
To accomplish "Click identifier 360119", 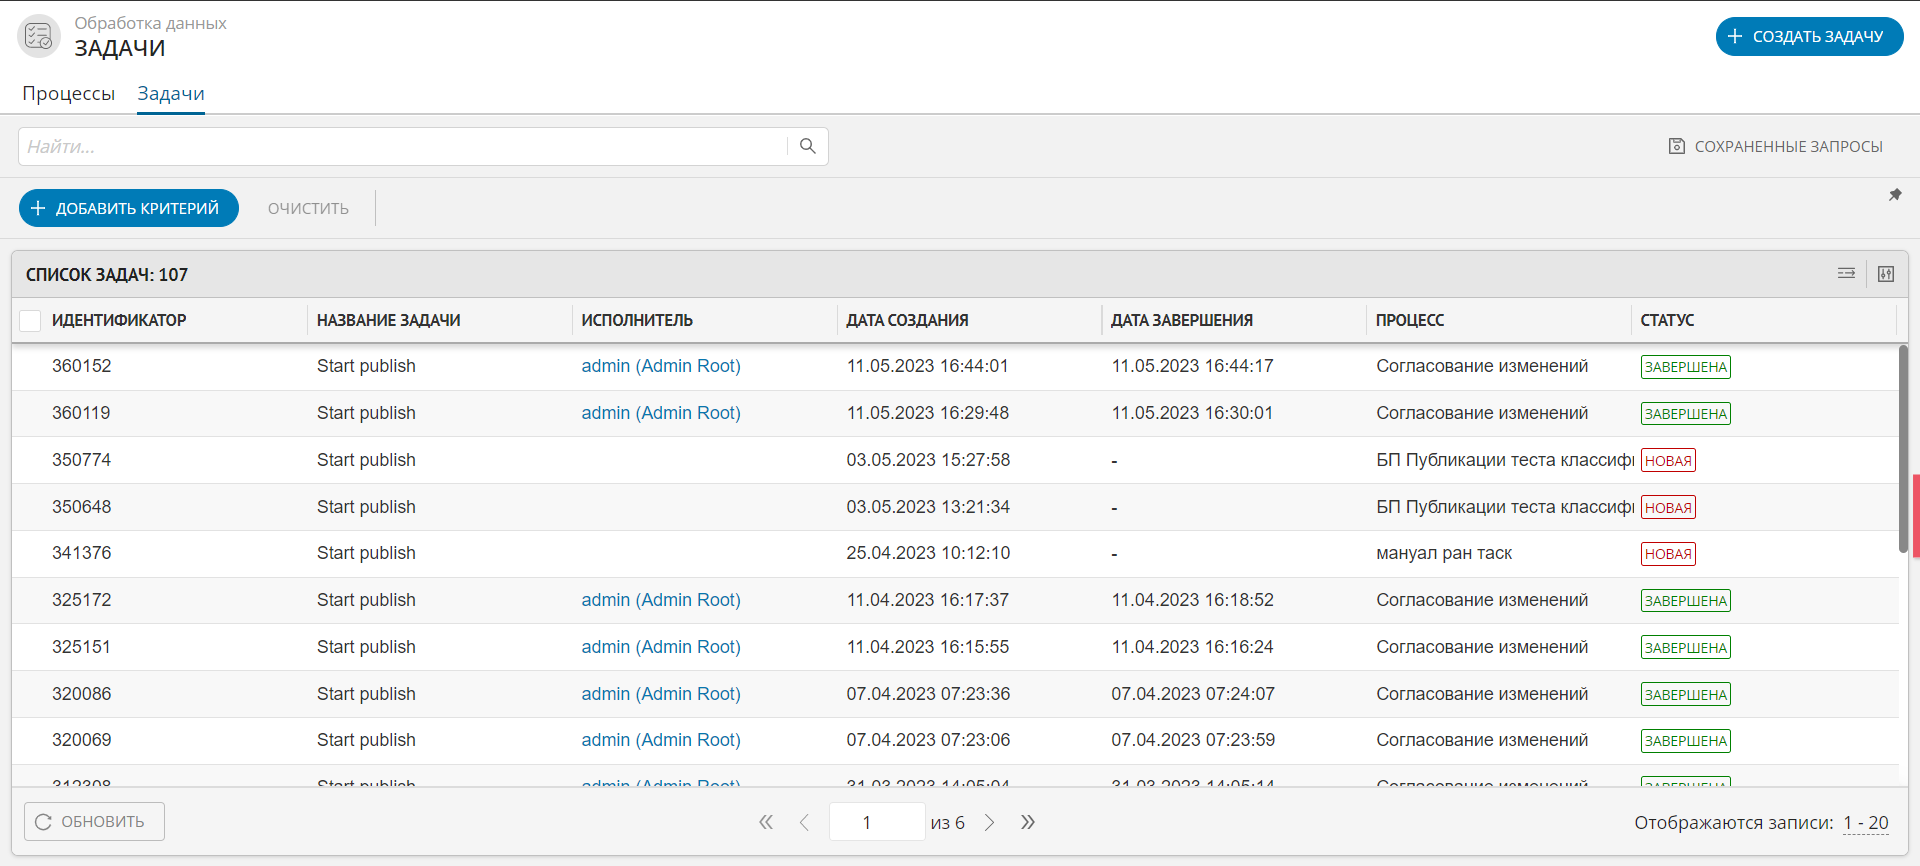I will point(81,413).
